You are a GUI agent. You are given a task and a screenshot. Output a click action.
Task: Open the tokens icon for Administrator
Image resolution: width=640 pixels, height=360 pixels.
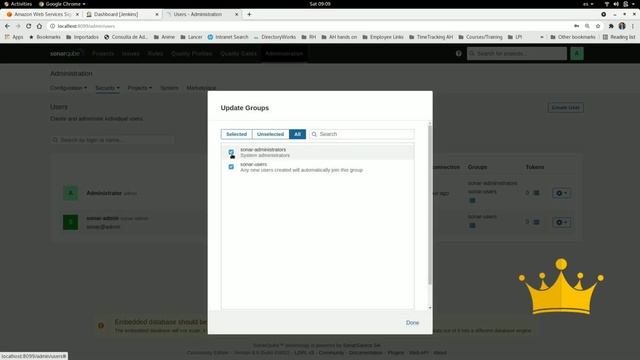[x=536, y=193]
